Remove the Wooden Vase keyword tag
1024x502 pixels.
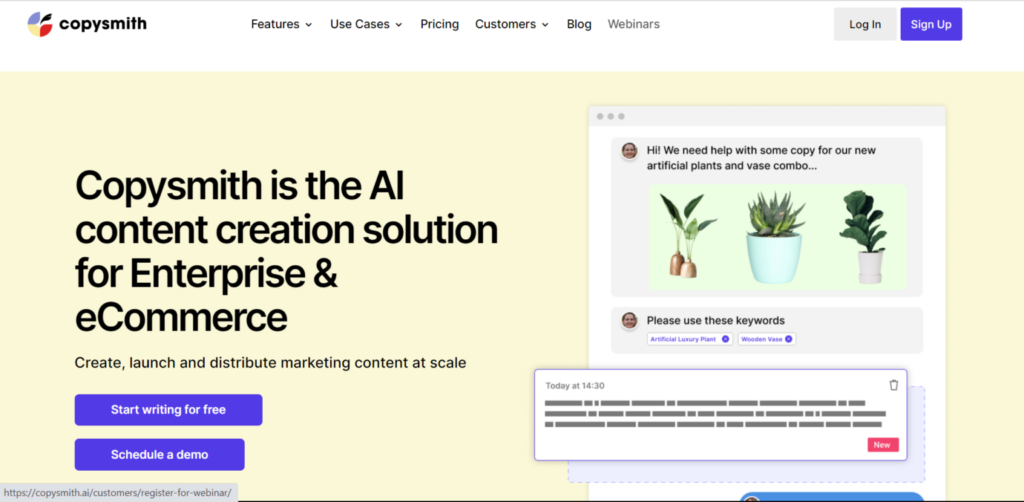[788, 339]
